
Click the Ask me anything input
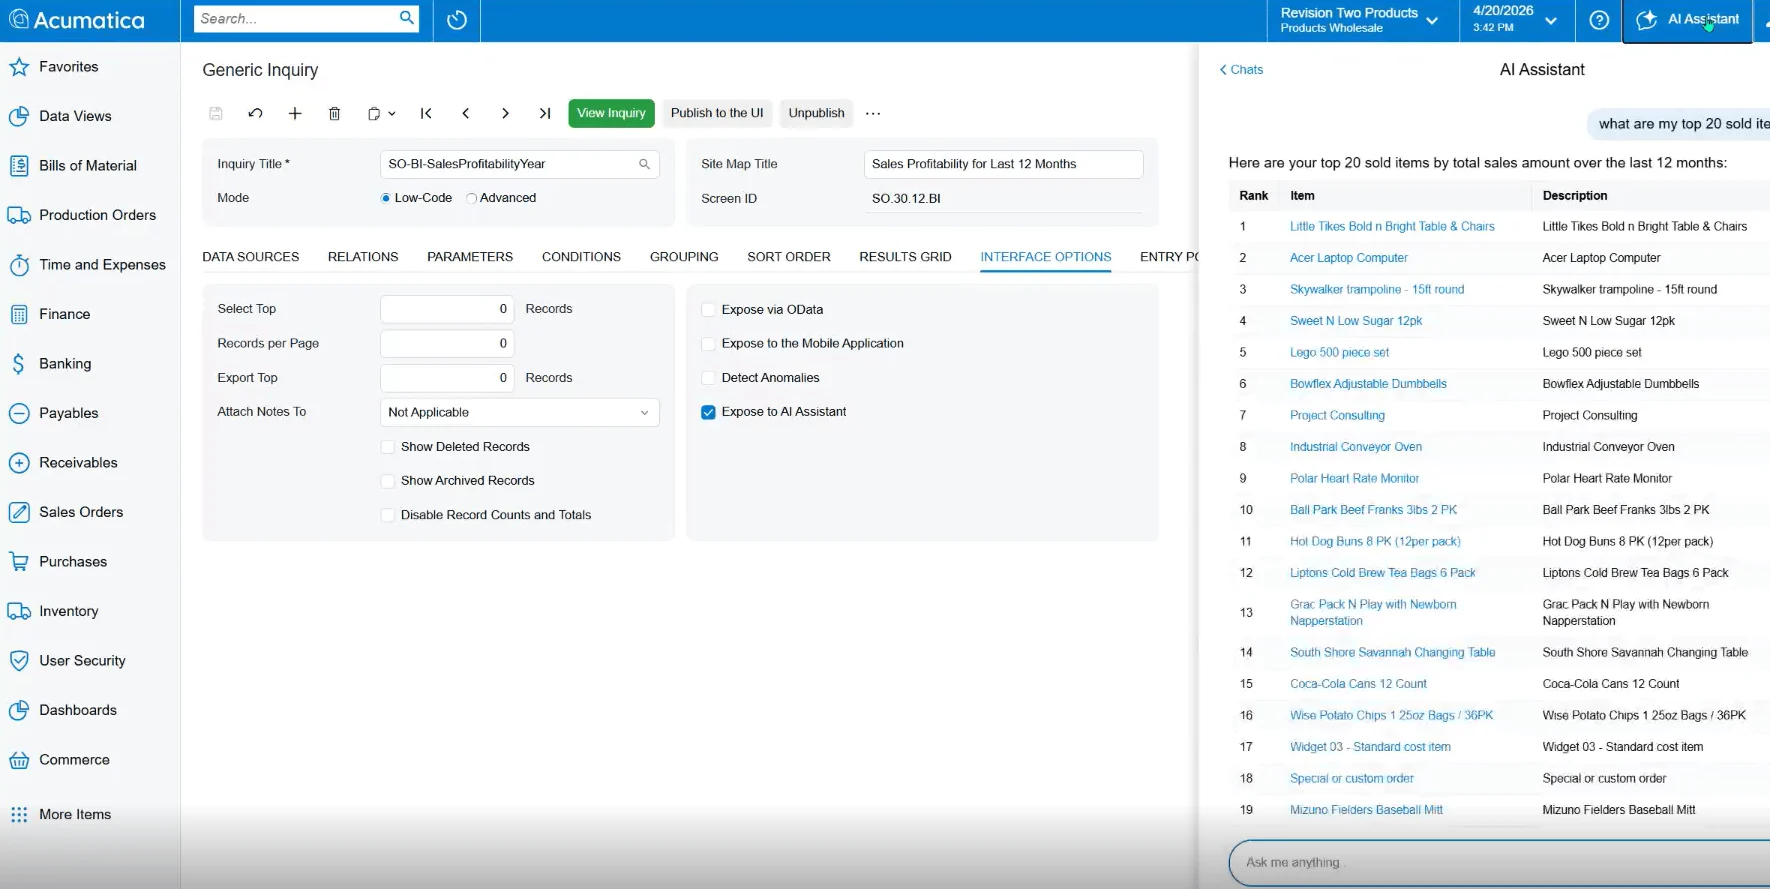coord(1500,862)
